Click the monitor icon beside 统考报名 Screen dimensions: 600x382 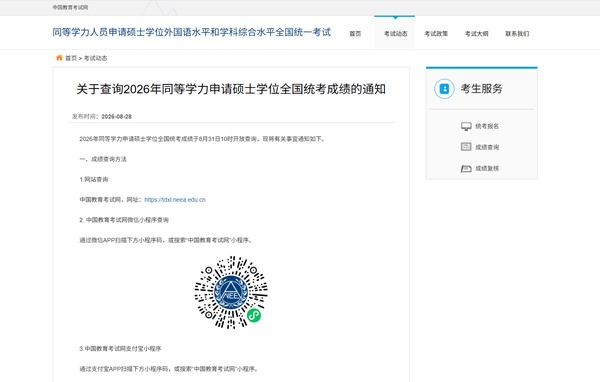pyautogui.click(x=466, y=126)
